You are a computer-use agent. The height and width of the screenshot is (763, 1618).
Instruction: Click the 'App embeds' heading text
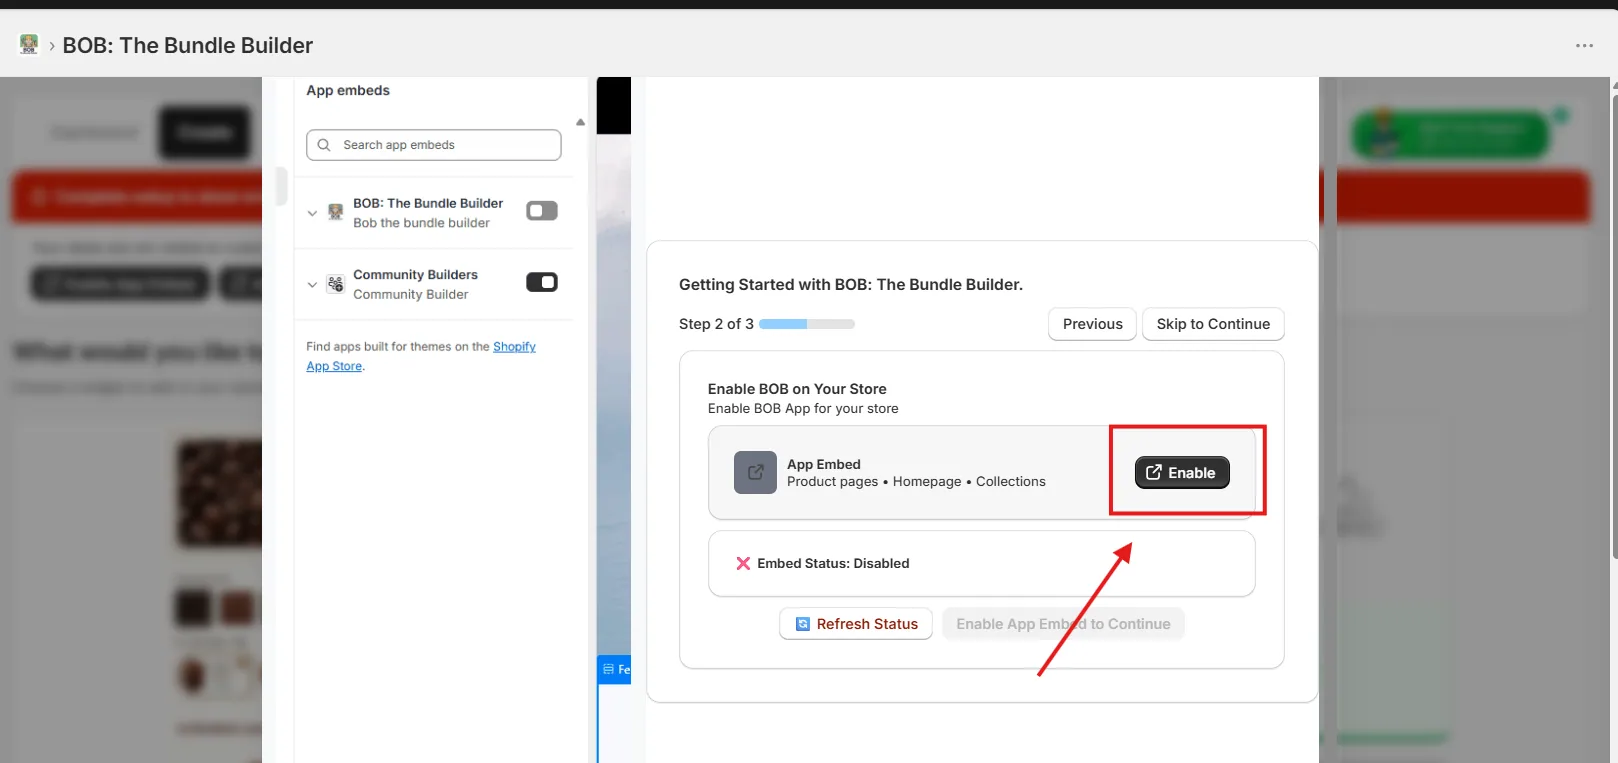point(348,90)
